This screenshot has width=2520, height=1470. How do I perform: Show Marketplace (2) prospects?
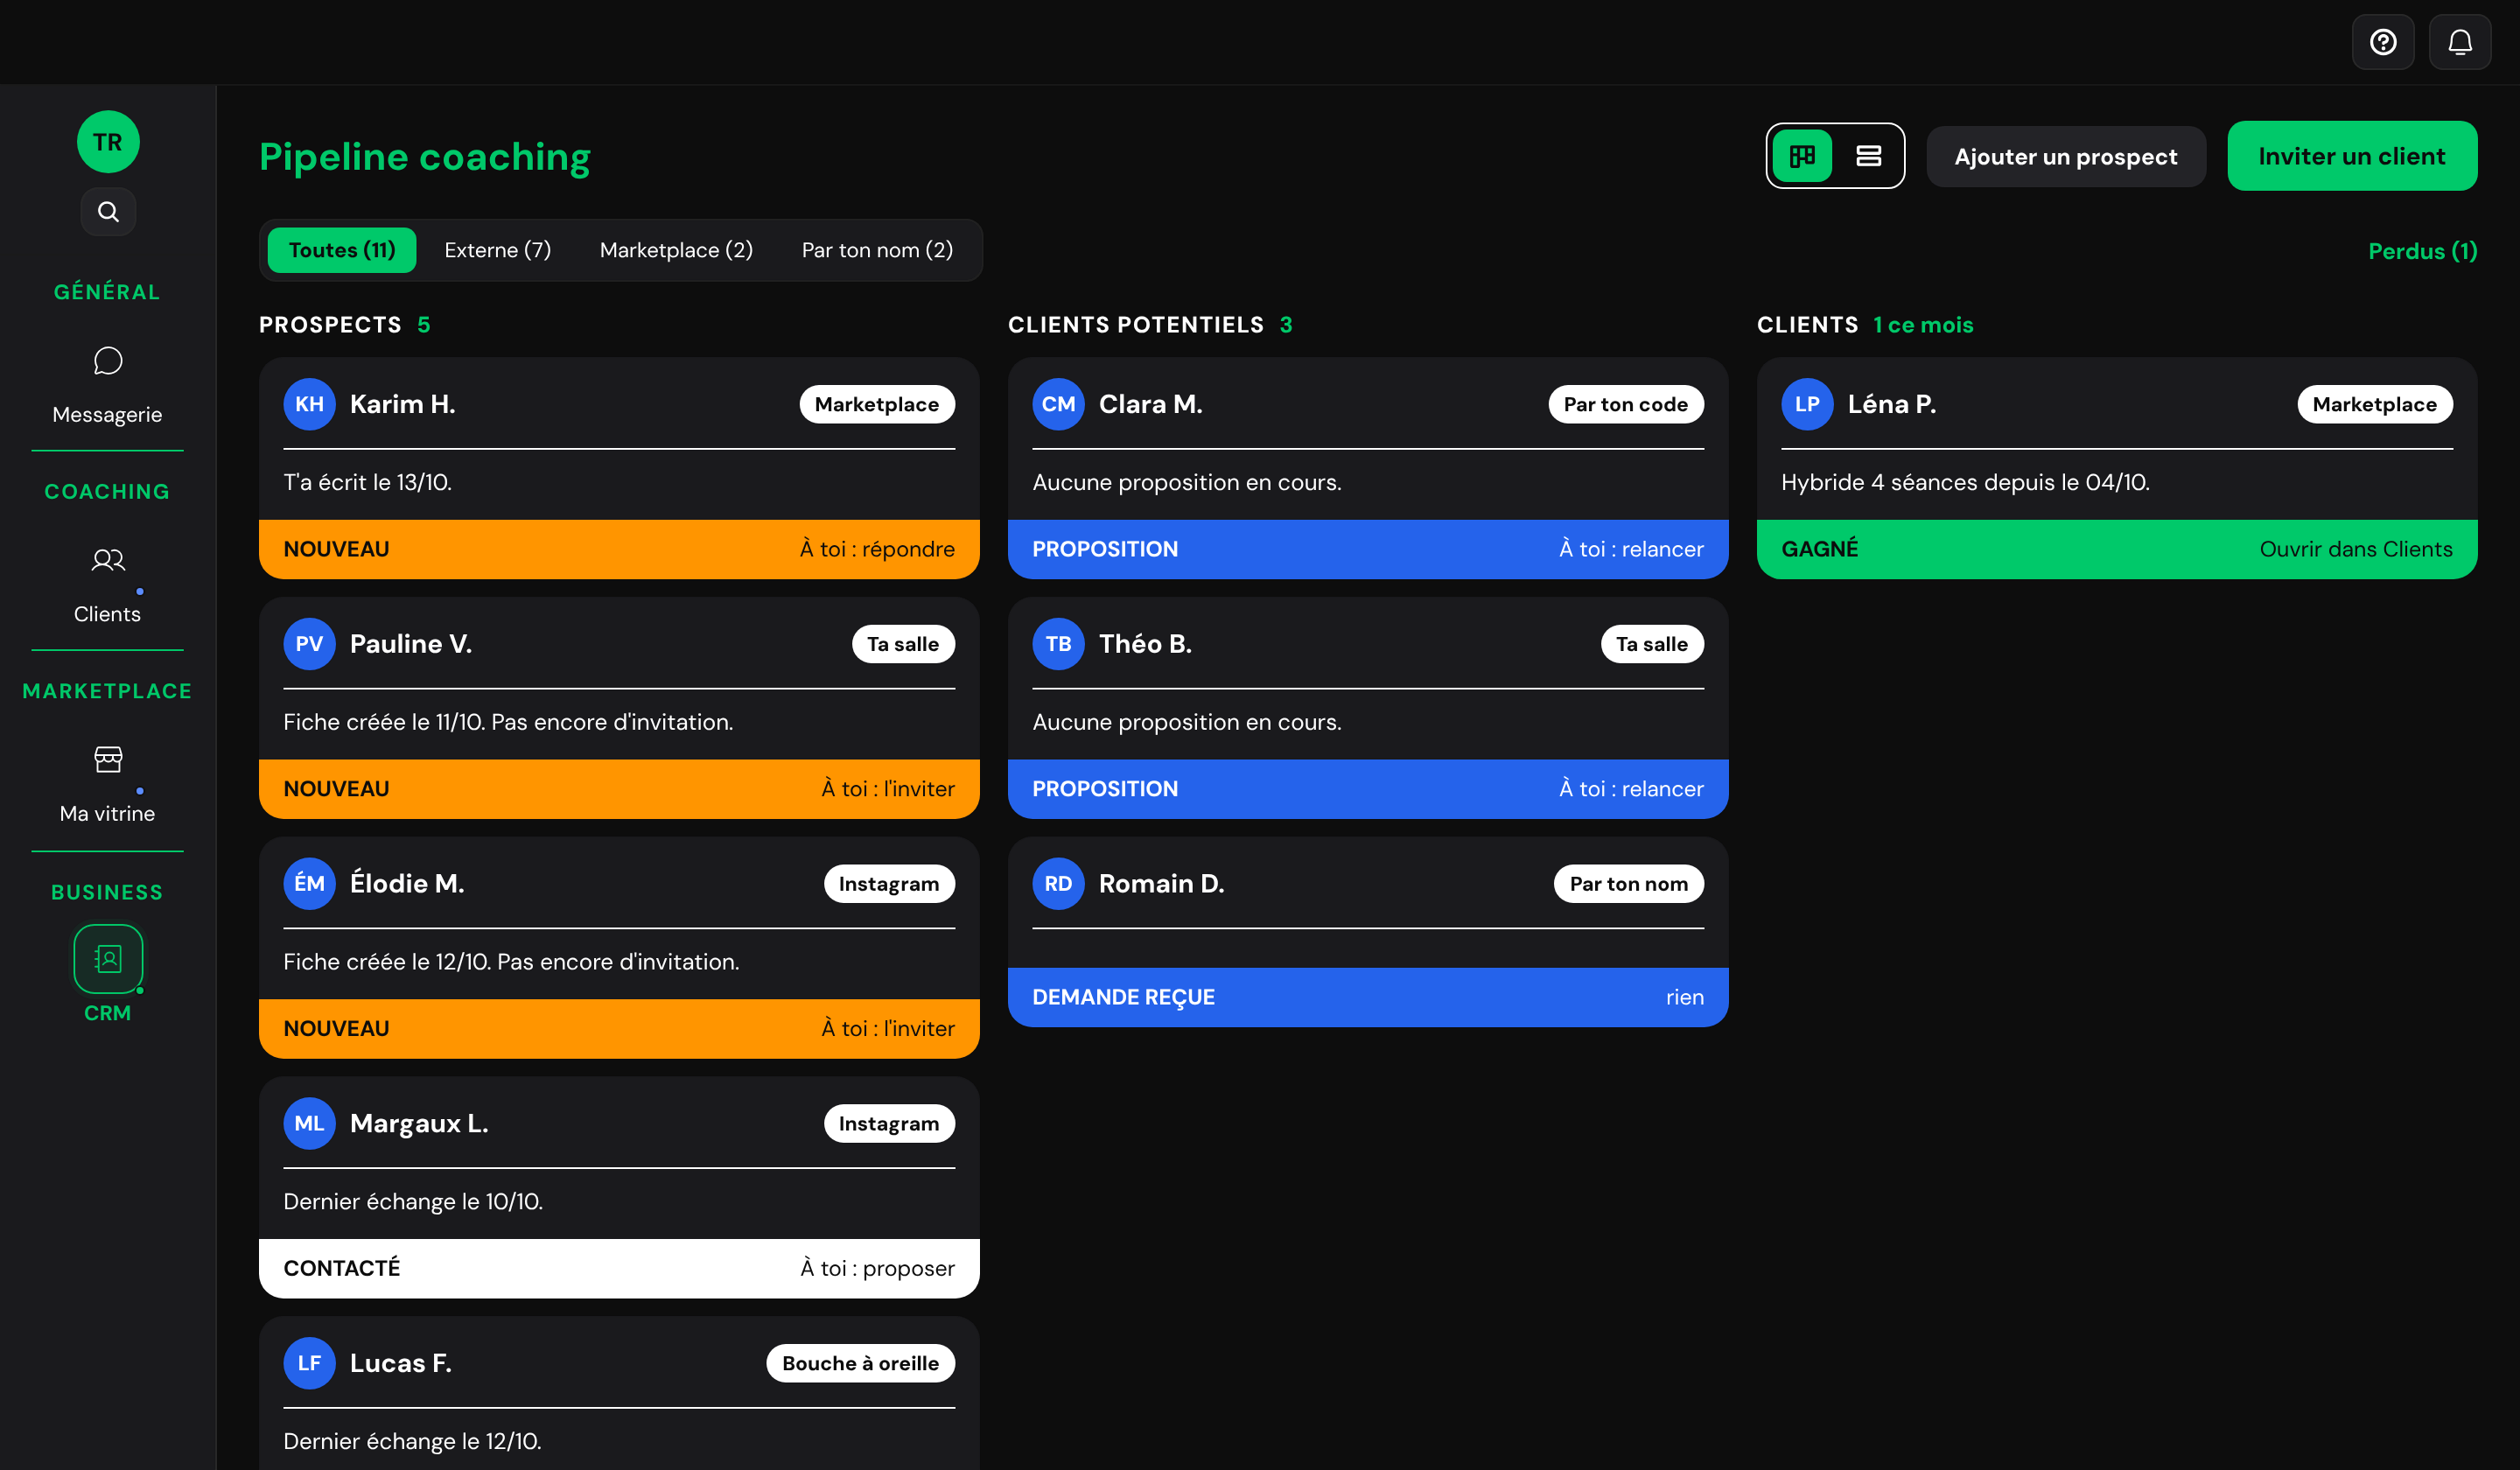click(676, 250)
